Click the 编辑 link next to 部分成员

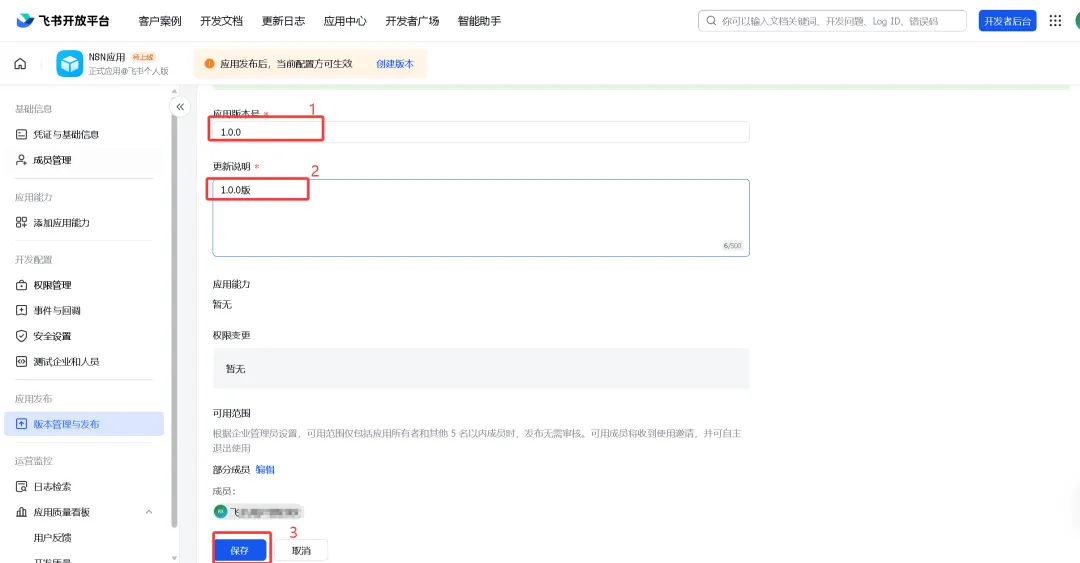coord(265,469)
